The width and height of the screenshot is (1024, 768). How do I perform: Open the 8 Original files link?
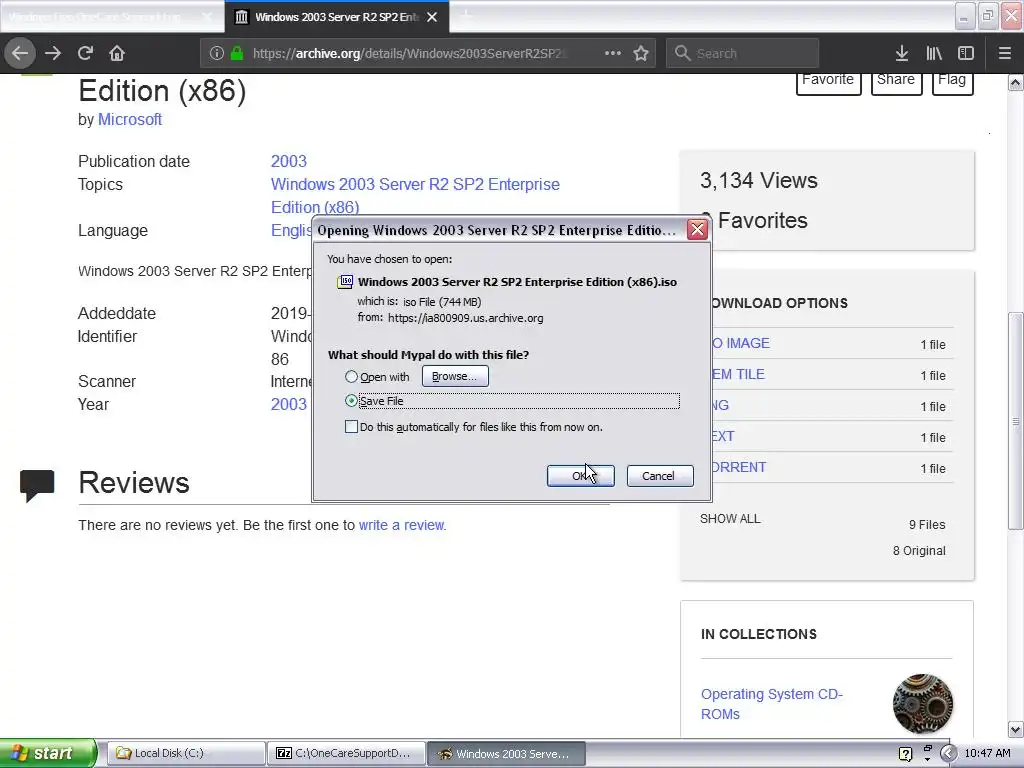point(919,551)
